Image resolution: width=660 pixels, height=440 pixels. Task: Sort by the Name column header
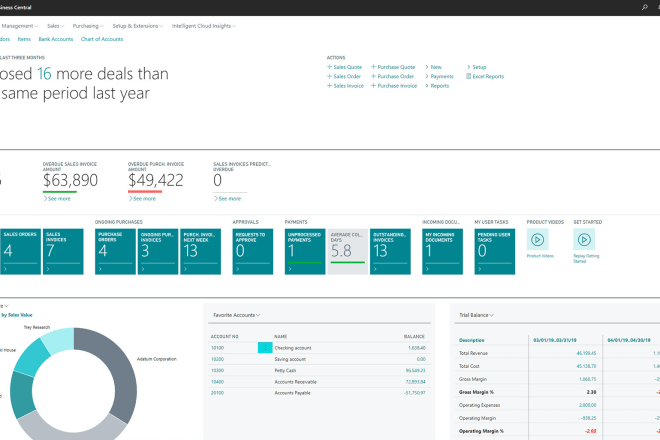click(280, 336)
